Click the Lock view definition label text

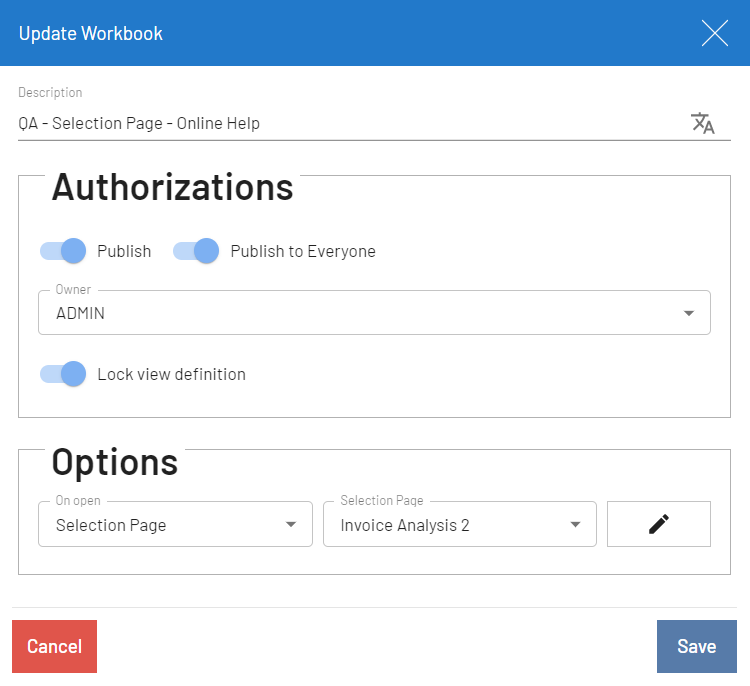tap(171, 374)
